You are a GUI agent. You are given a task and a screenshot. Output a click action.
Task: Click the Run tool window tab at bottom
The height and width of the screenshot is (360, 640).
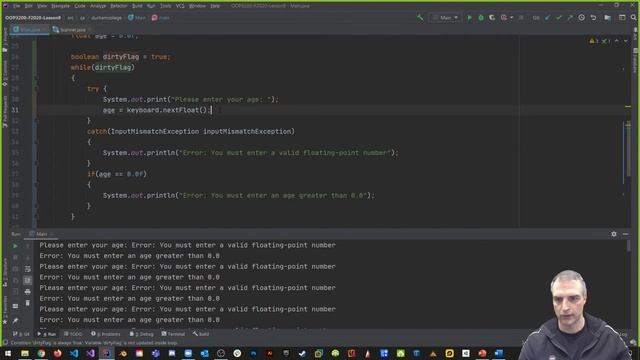47,334
